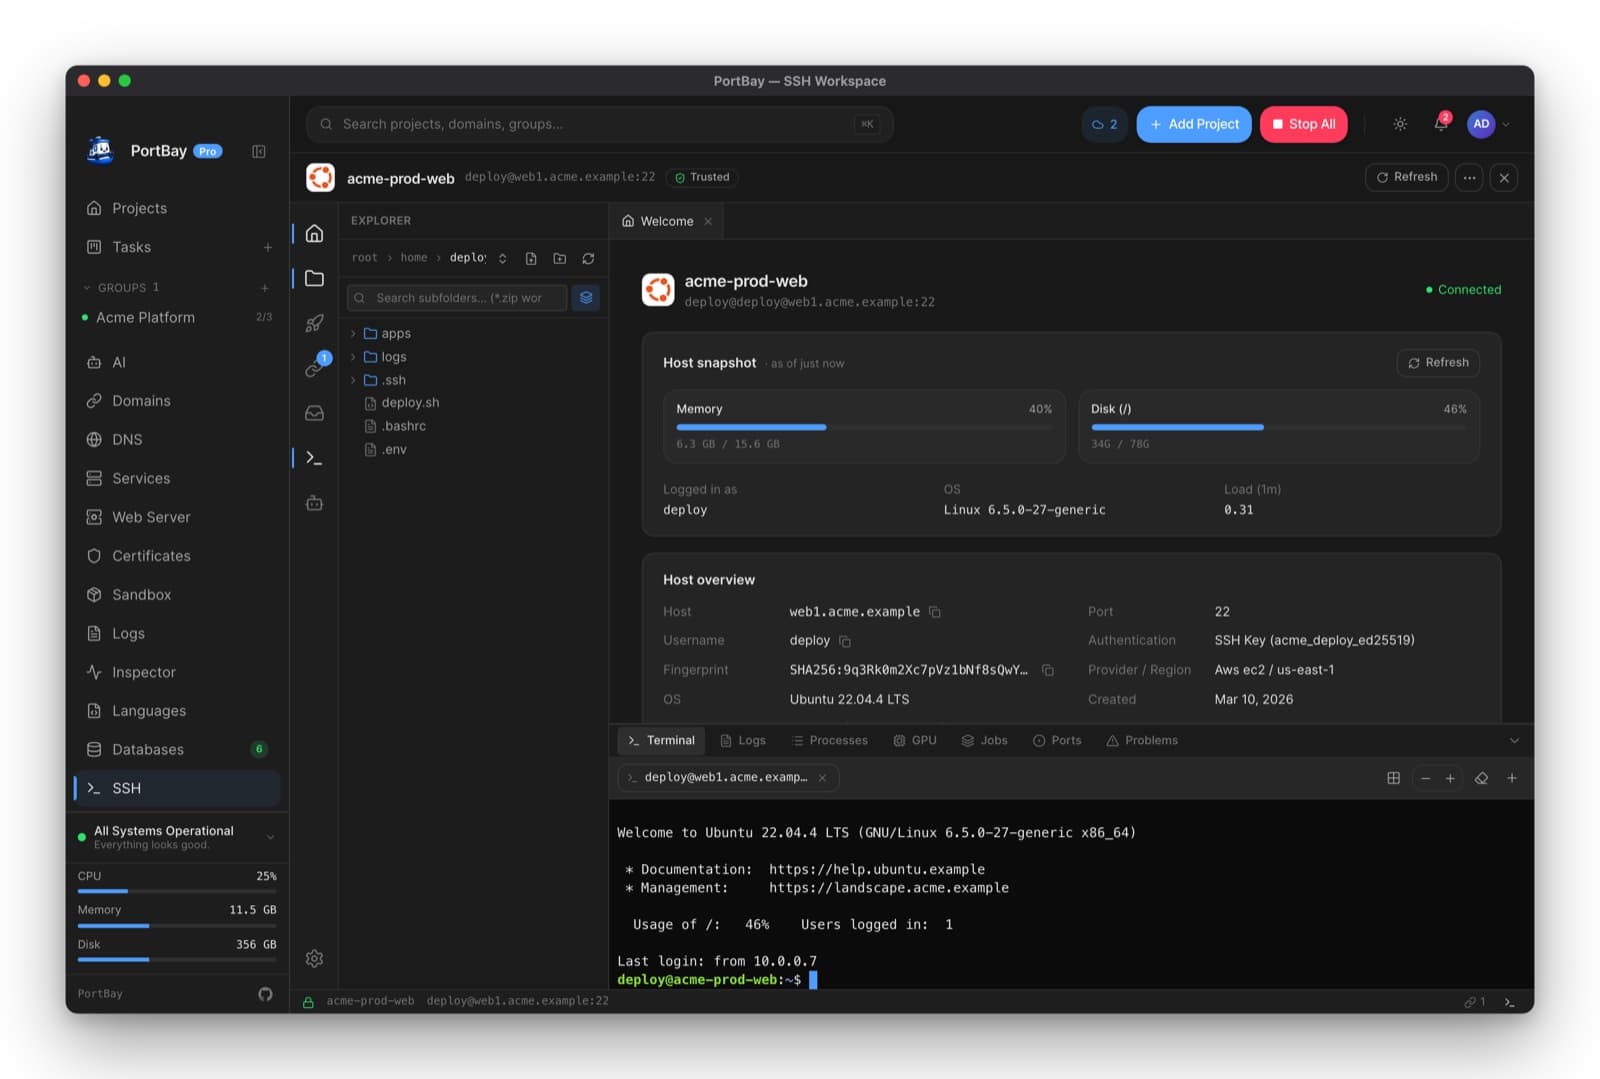
Task: Add a new terminal session
Action: 1512,778
